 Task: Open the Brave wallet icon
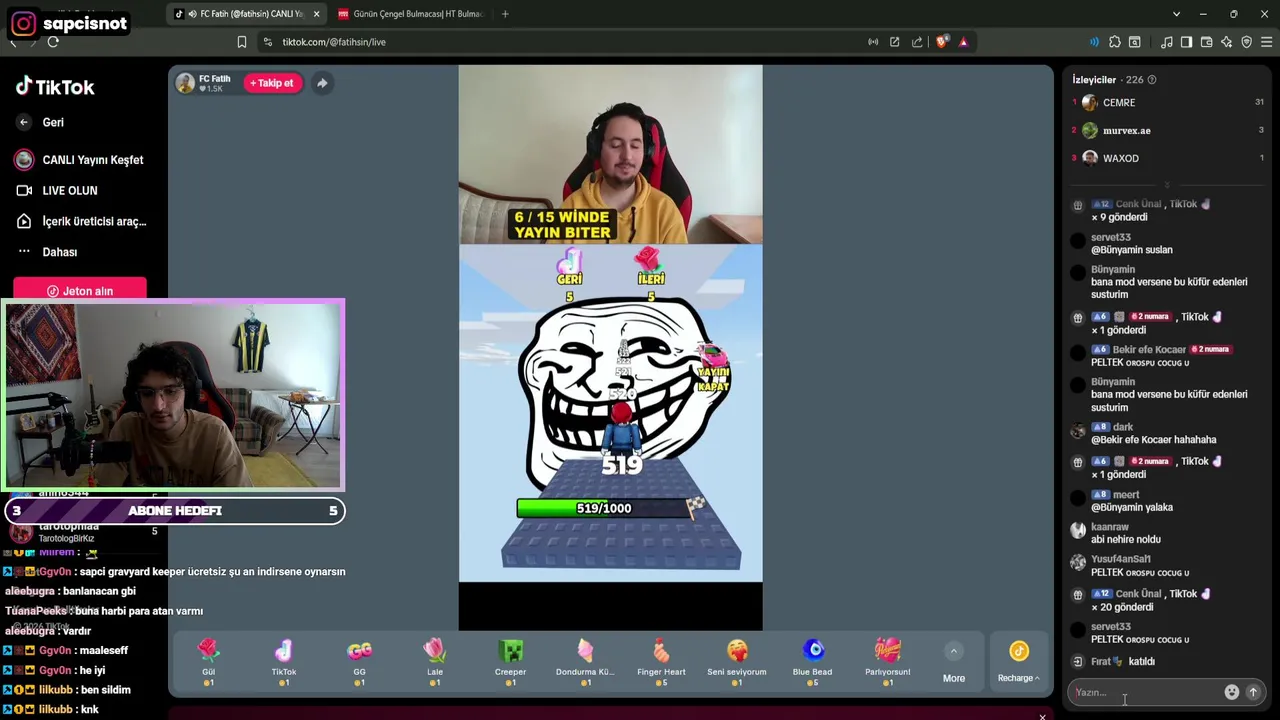click(x=1206, y=42)
